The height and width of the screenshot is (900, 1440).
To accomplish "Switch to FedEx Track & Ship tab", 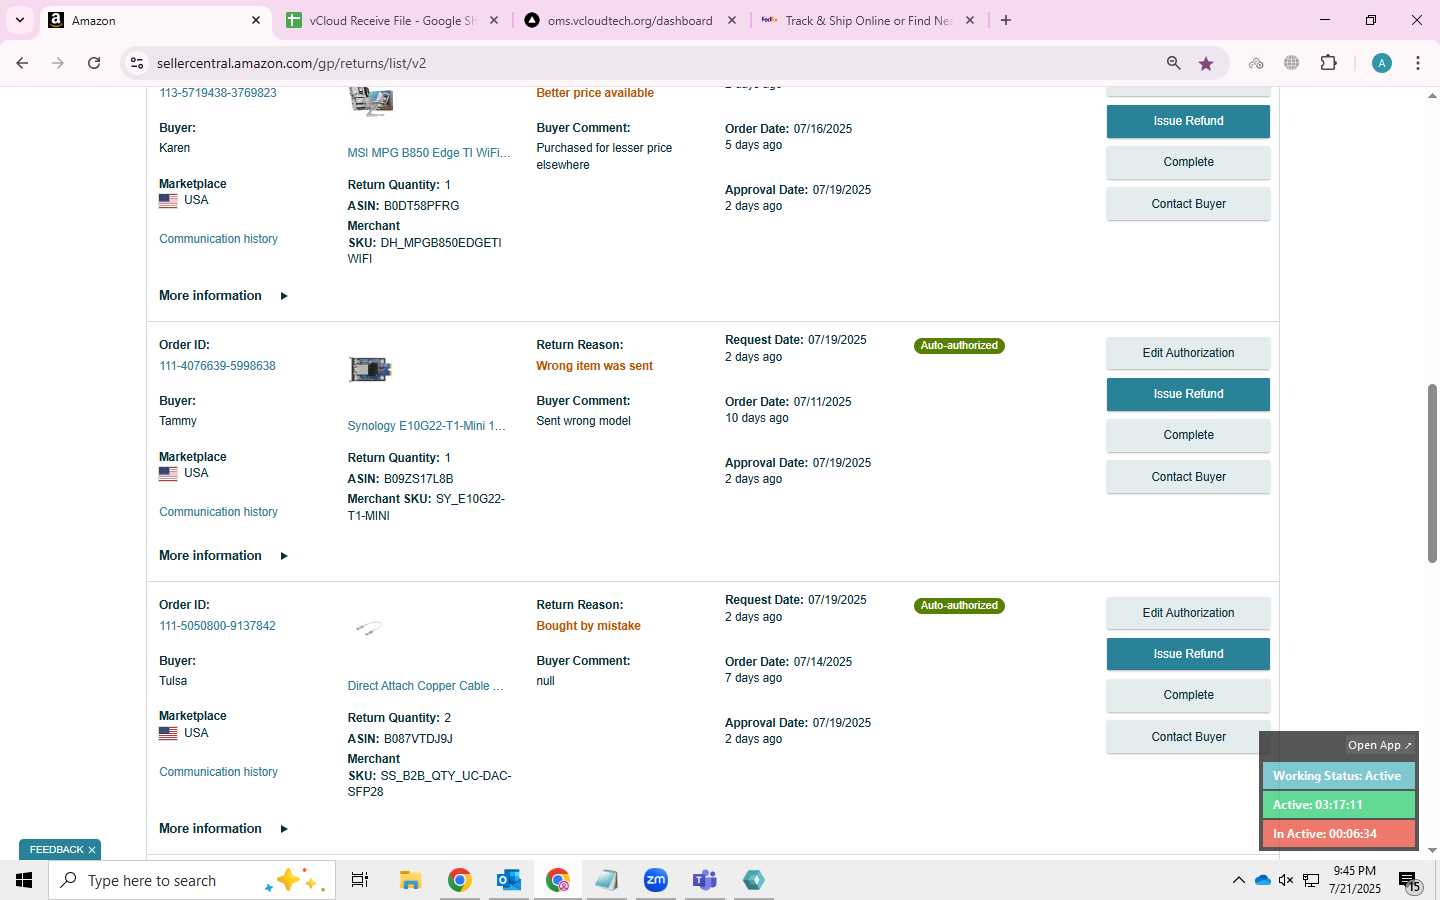I will (x=868, y=20).
